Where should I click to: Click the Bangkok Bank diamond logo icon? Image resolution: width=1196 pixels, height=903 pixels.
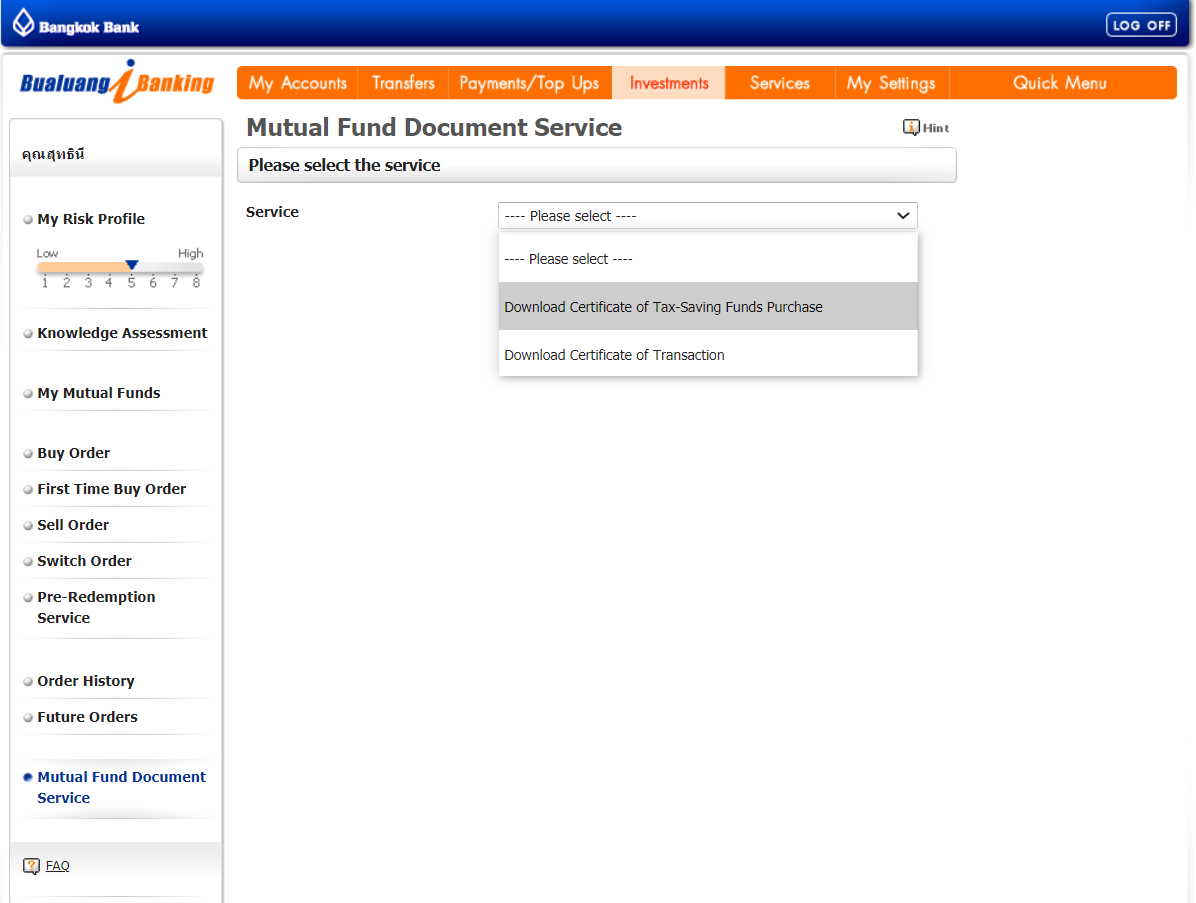pos(22,23)
